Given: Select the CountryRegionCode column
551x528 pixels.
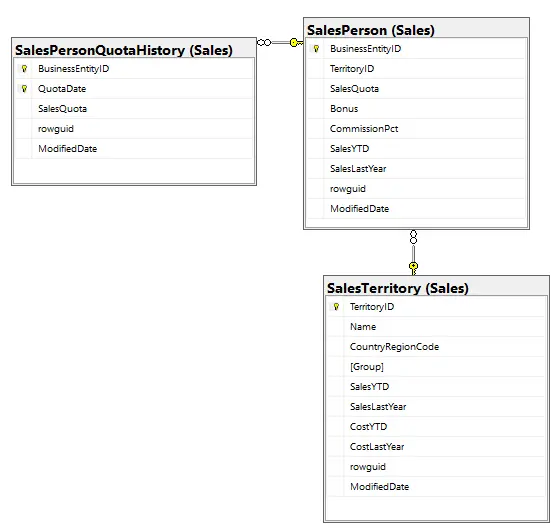Looking at the screenshot, I should pyautogui.click(x=436, y=347).
